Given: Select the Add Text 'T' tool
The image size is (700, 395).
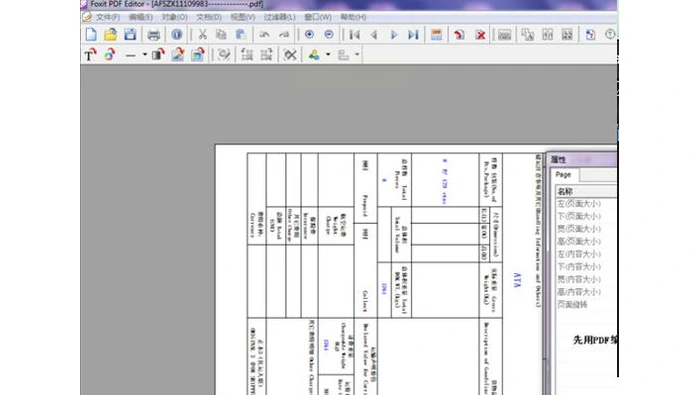Looking at the screenshot, I should tap(91, 54).
